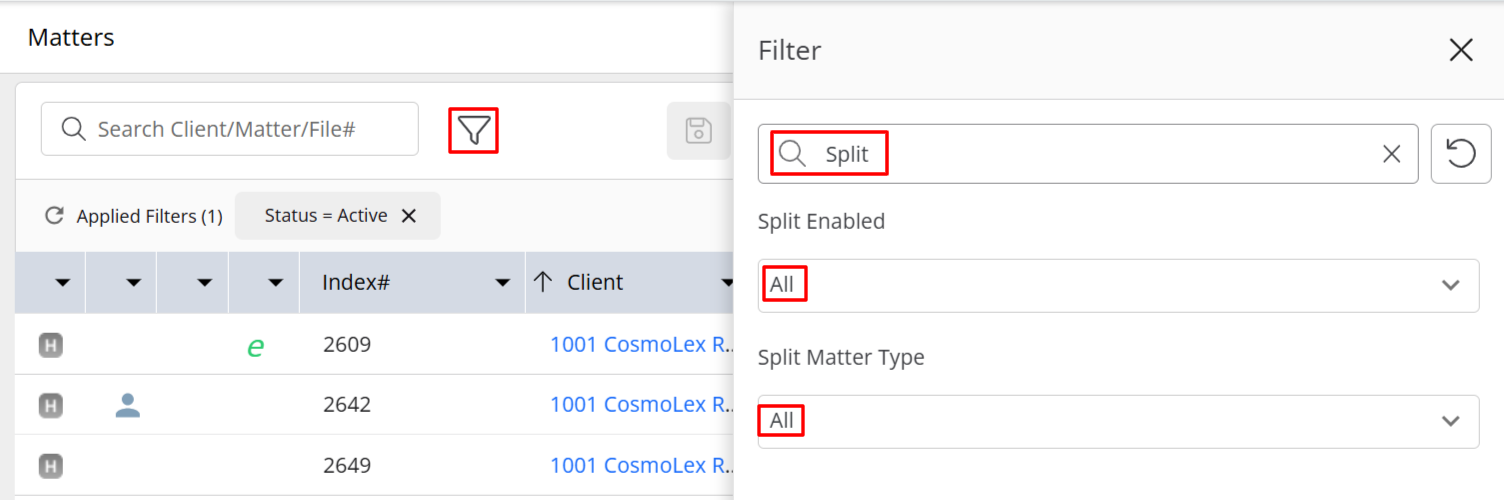Click the H badge on row 2649

click(51, 465)
